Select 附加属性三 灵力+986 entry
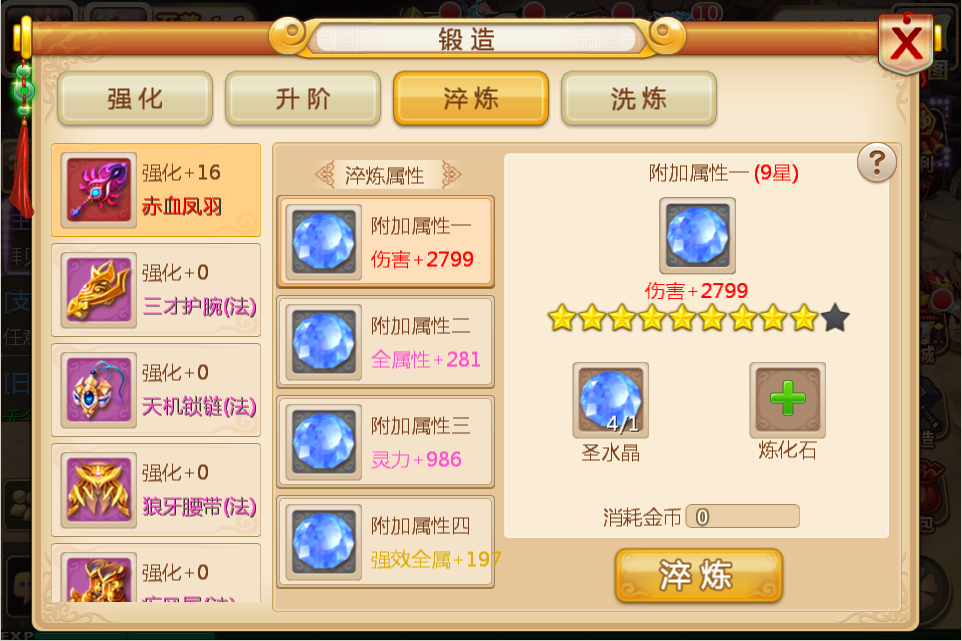962x641 pixels. (385, 442)
